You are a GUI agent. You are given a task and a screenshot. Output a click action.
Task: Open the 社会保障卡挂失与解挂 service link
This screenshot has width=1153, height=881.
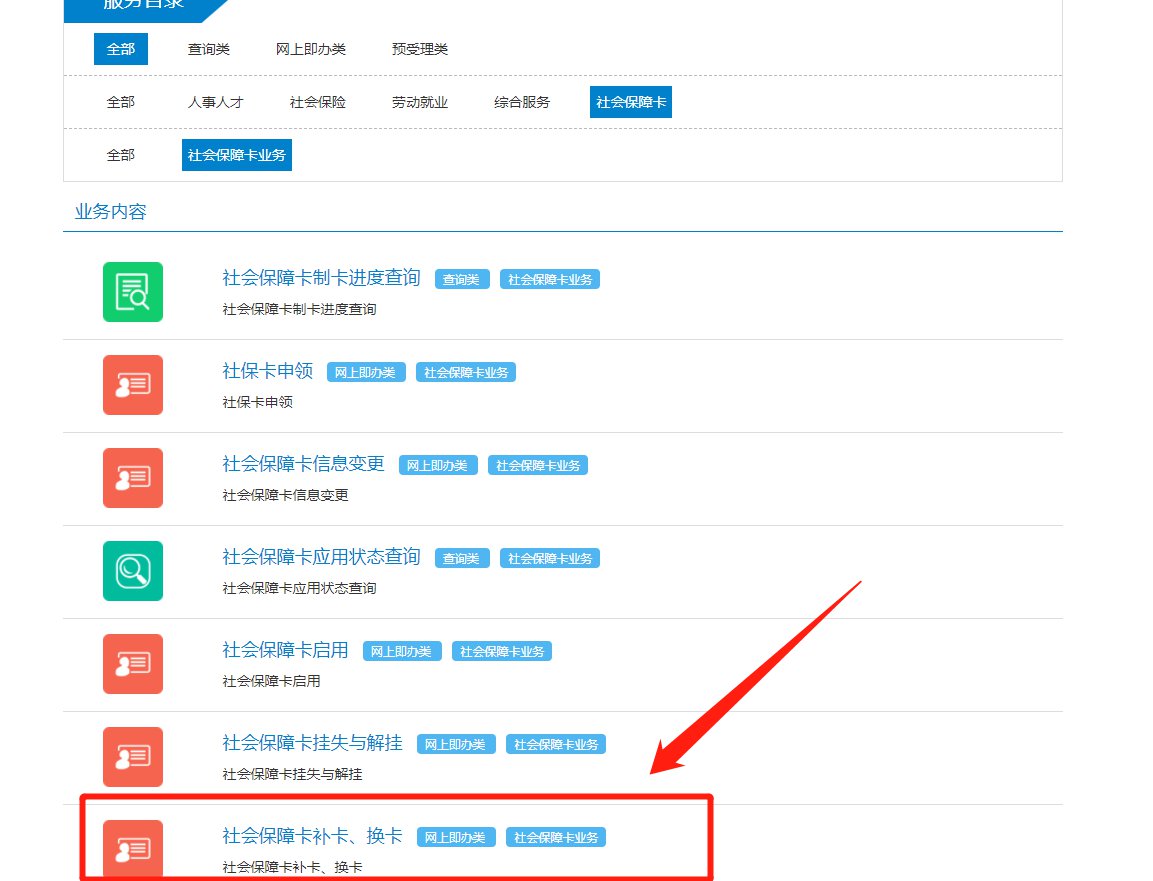(x=312, y=743)
